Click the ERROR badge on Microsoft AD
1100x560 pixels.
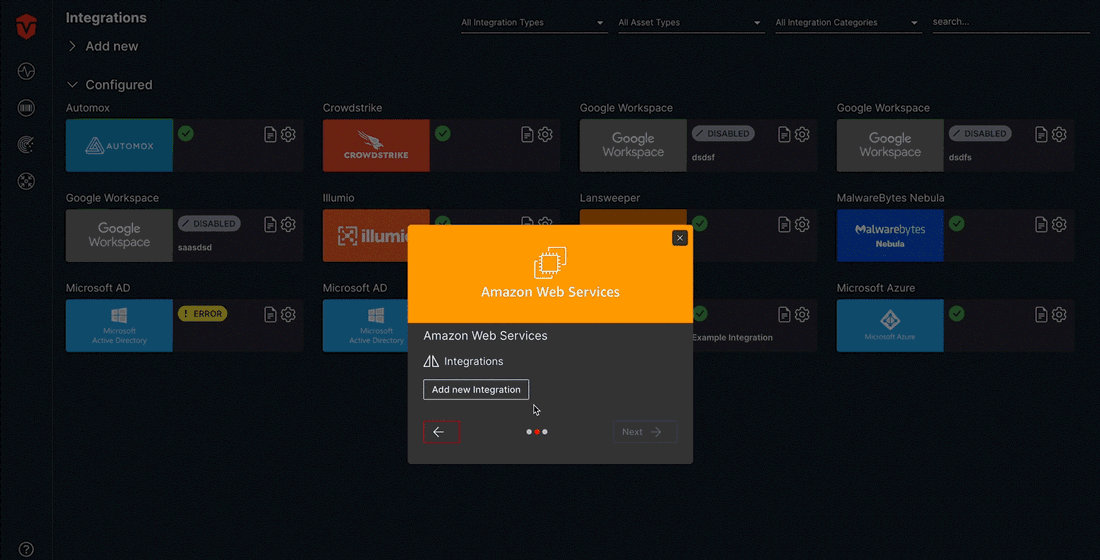point(203,314)
